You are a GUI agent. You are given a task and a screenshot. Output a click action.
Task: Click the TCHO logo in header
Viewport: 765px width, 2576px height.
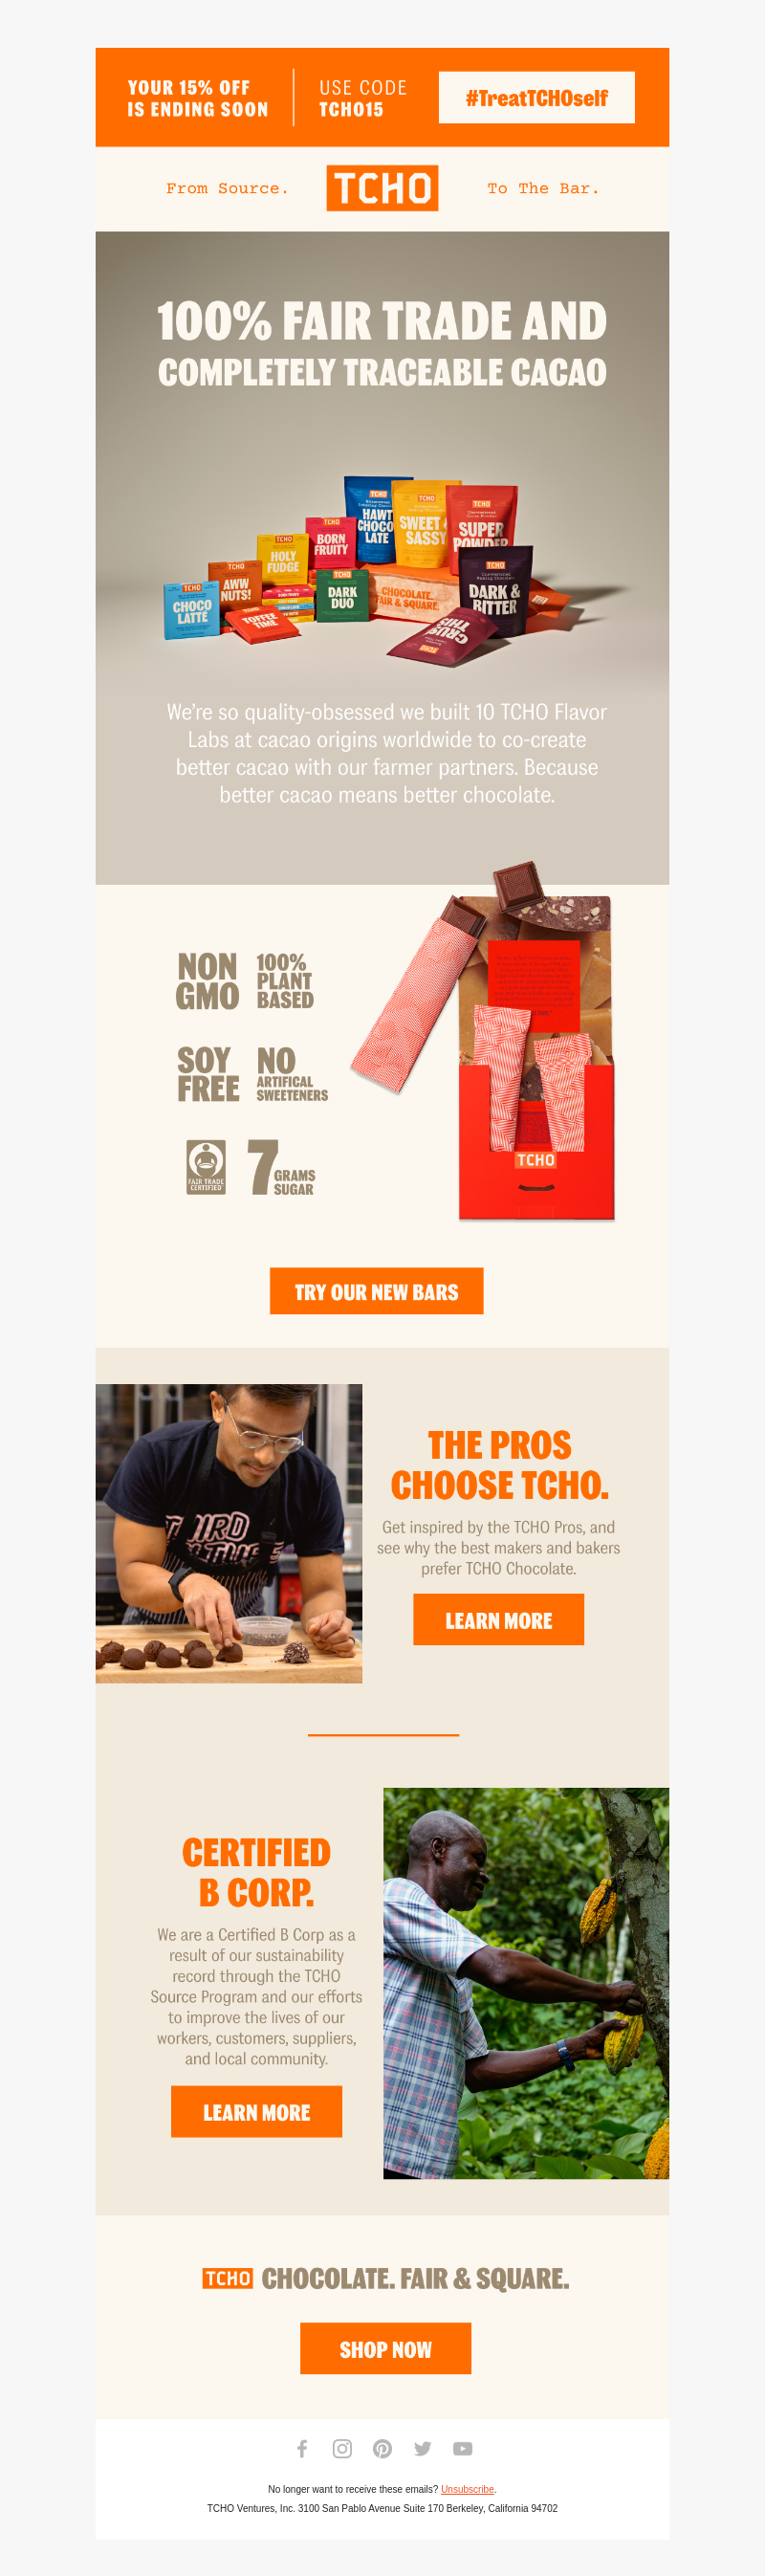click(x=382, y=188)
